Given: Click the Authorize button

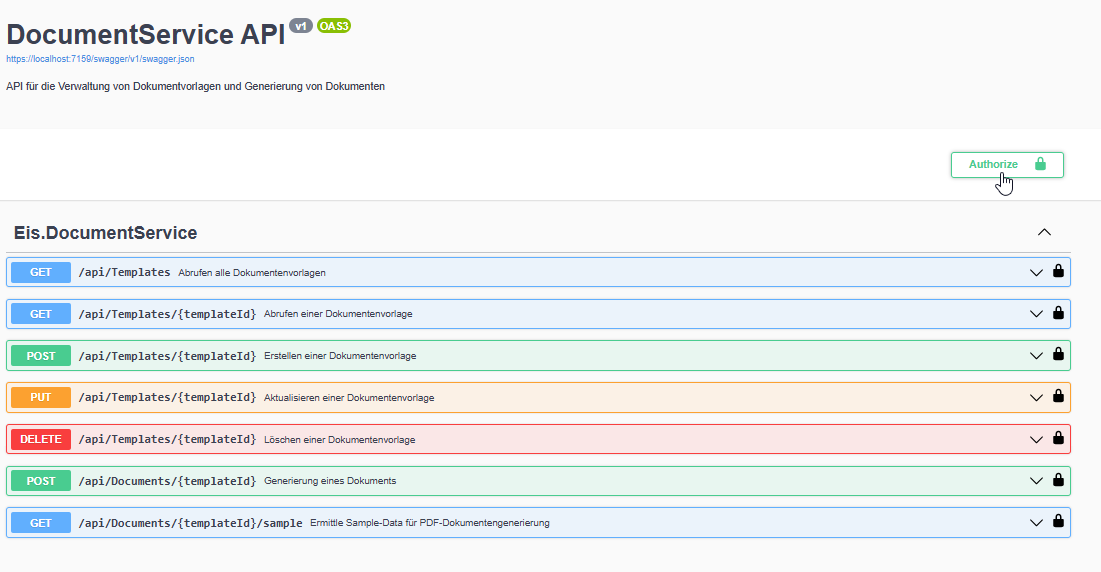Looking at the screenshot, I should pyautogui.click(x=1007, y=165).
